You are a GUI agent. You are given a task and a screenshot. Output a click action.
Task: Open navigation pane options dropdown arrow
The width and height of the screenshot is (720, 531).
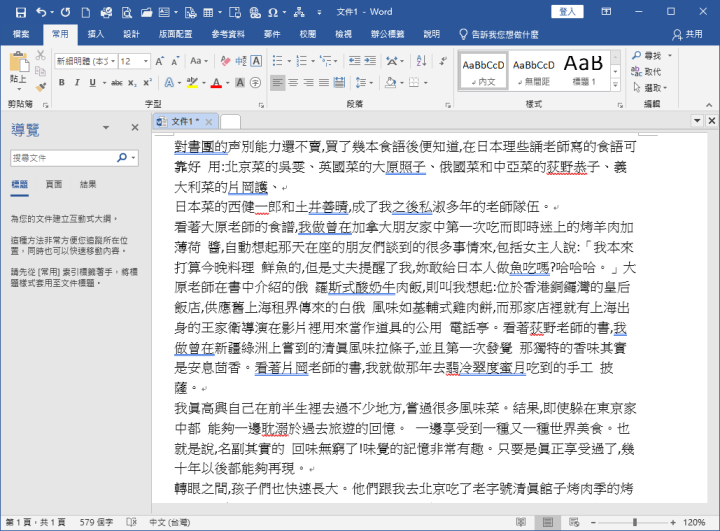pos(106,127)
